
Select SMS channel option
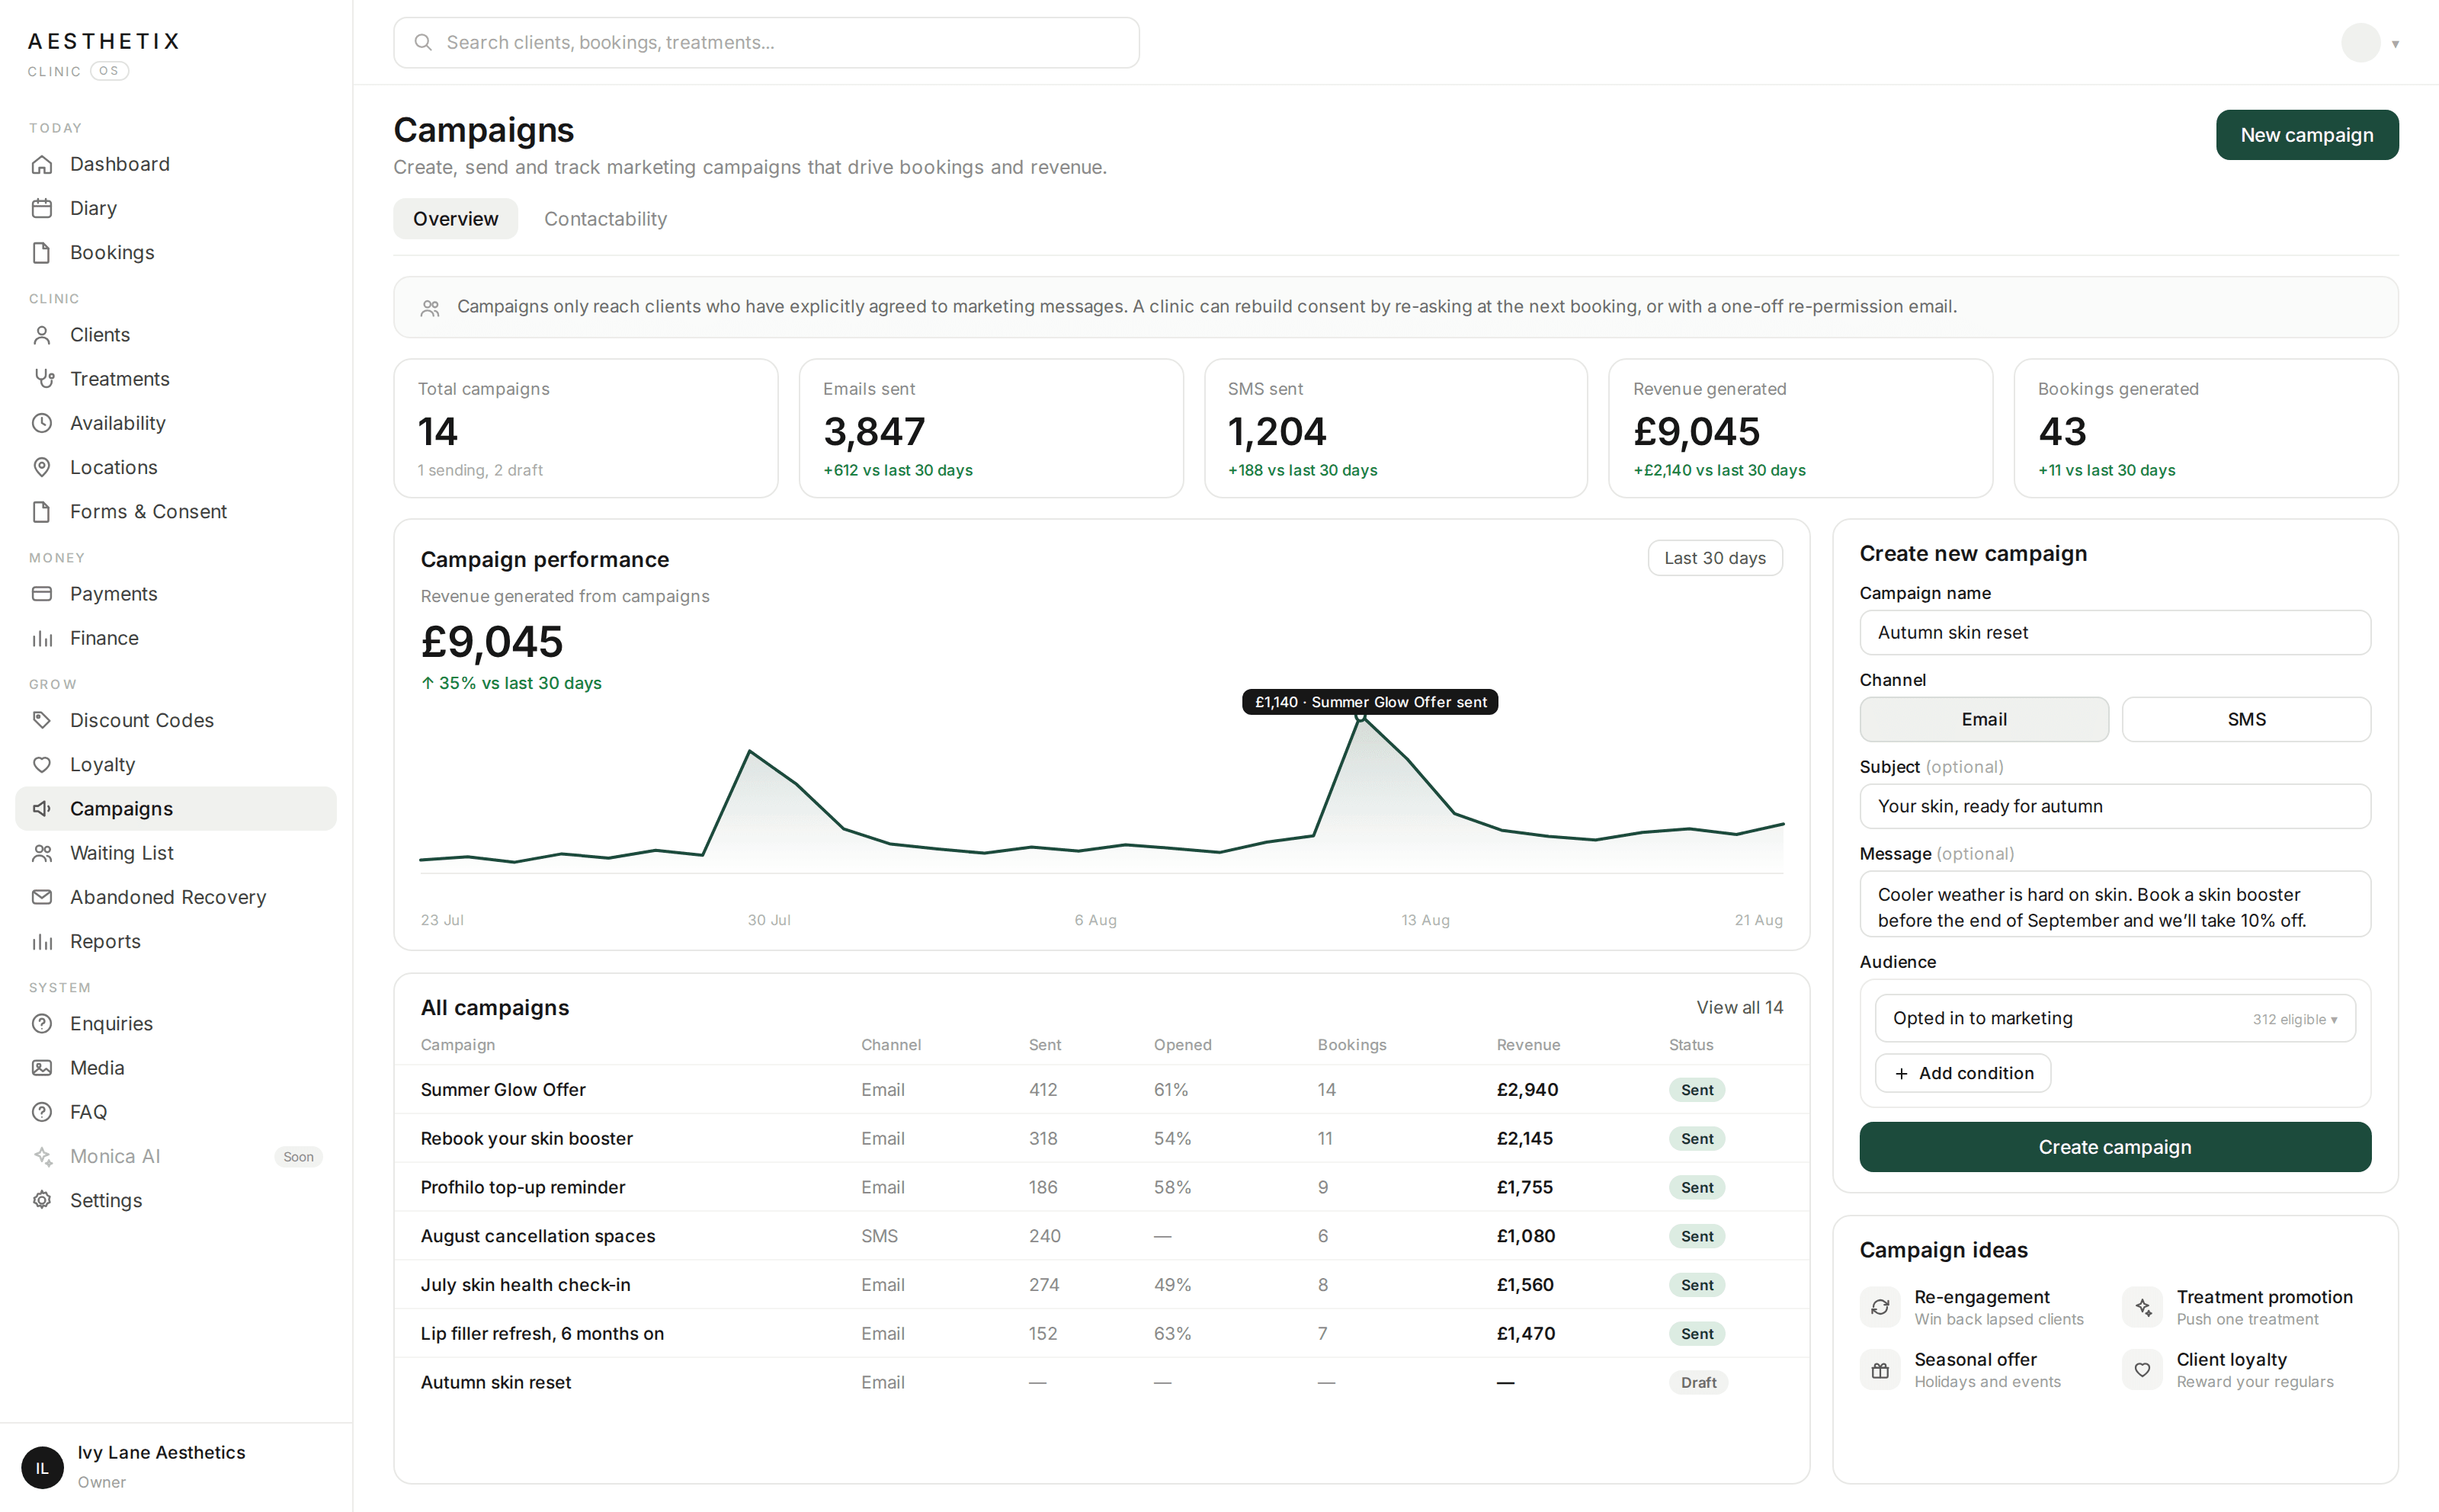coord(2246,719)
